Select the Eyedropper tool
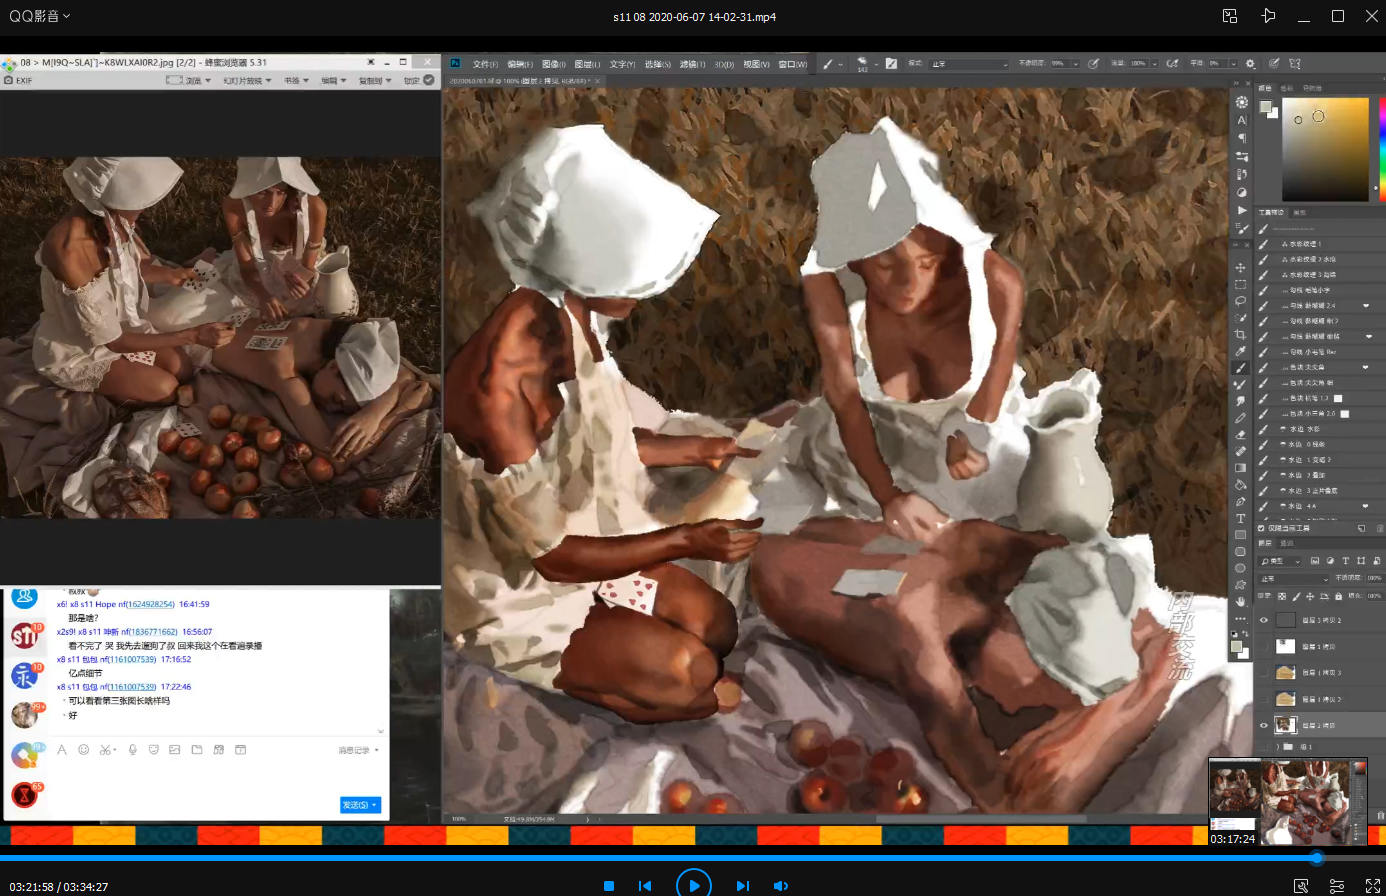The image size is (1386, 896). point(1240,351)
